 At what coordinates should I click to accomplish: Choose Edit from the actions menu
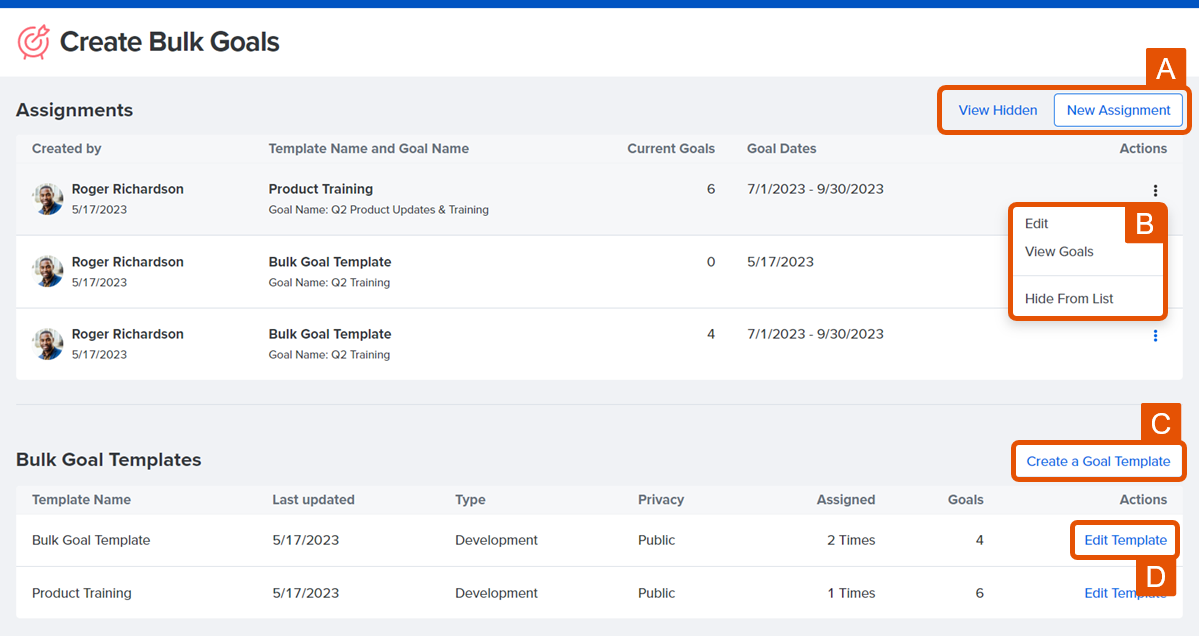(x=1036, y=224)
